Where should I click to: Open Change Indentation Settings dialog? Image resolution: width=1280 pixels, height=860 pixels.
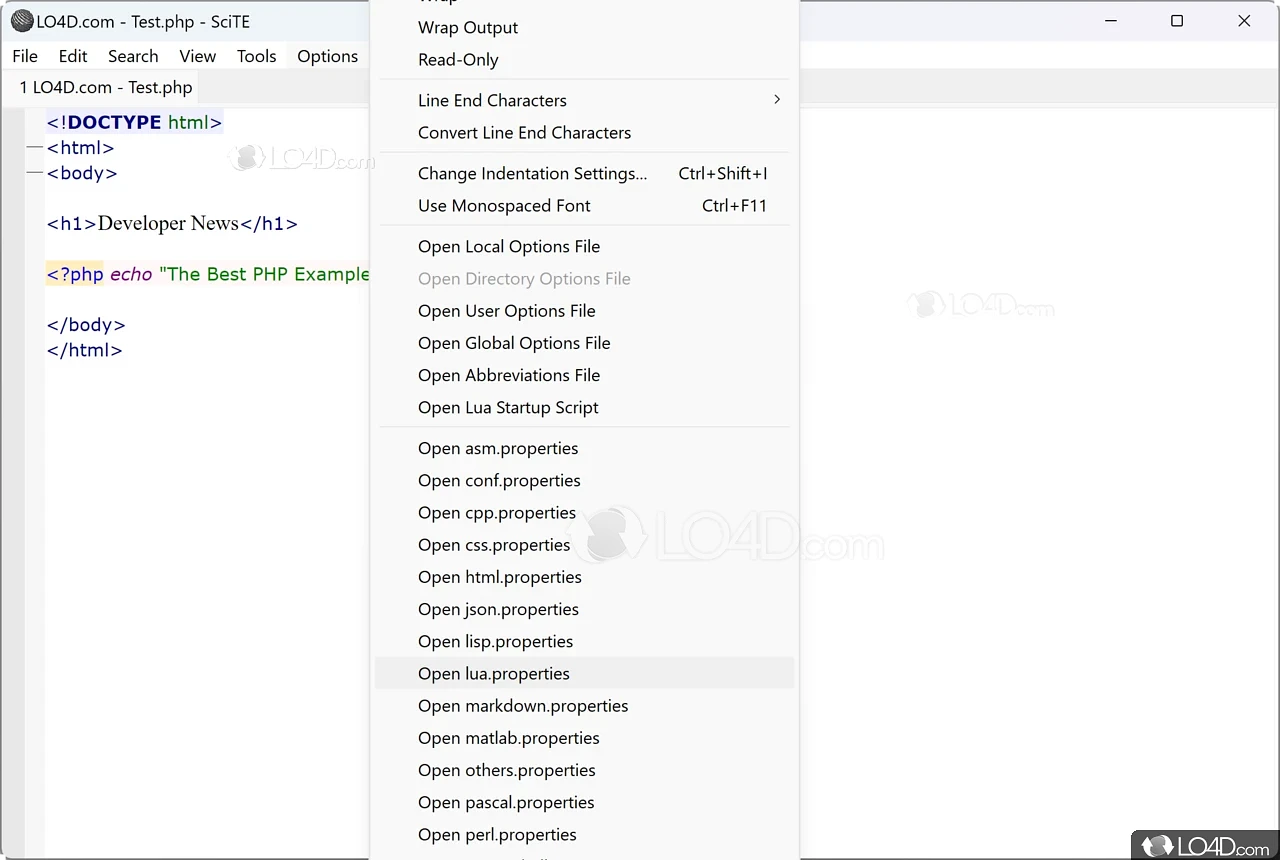point(532,174)
